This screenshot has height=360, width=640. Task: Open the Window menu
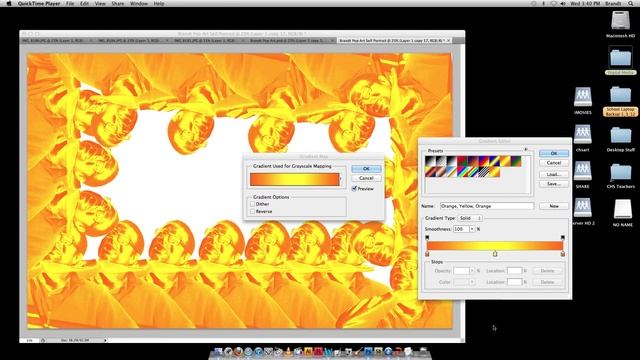(139, 3)
